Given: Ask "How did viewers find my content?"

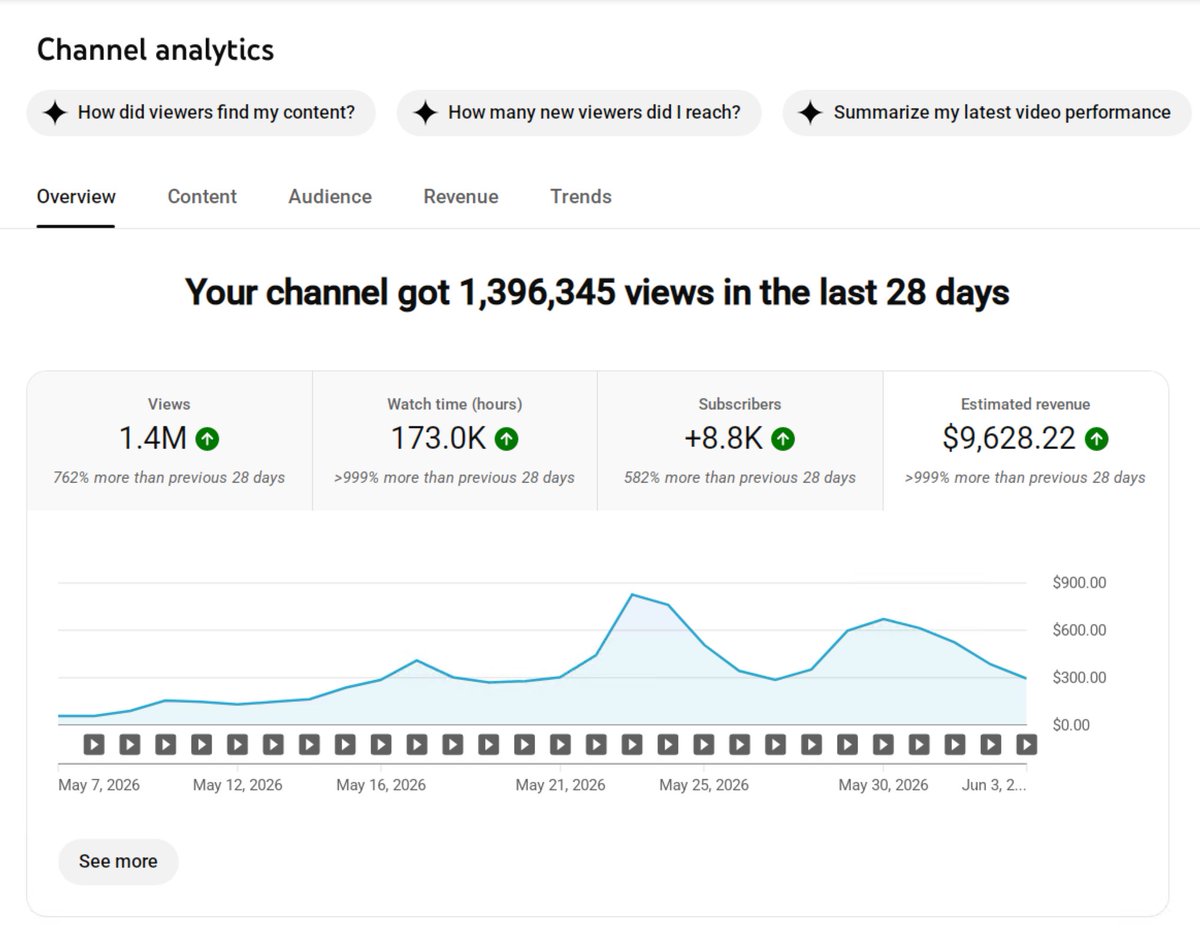Looking at the screenshot, I should tap(201, 112).
